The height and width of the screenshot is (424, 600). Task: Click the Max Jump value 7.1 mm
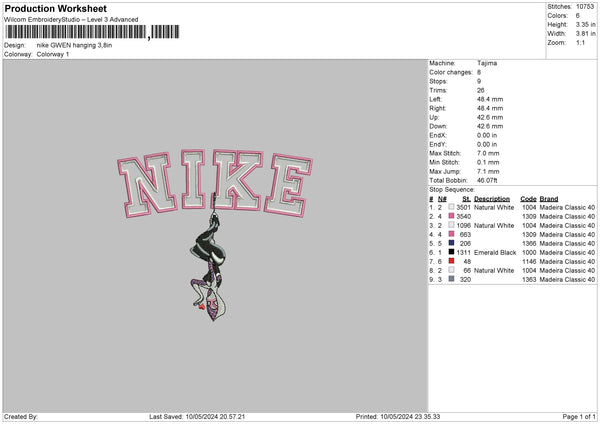click(488, 172)
